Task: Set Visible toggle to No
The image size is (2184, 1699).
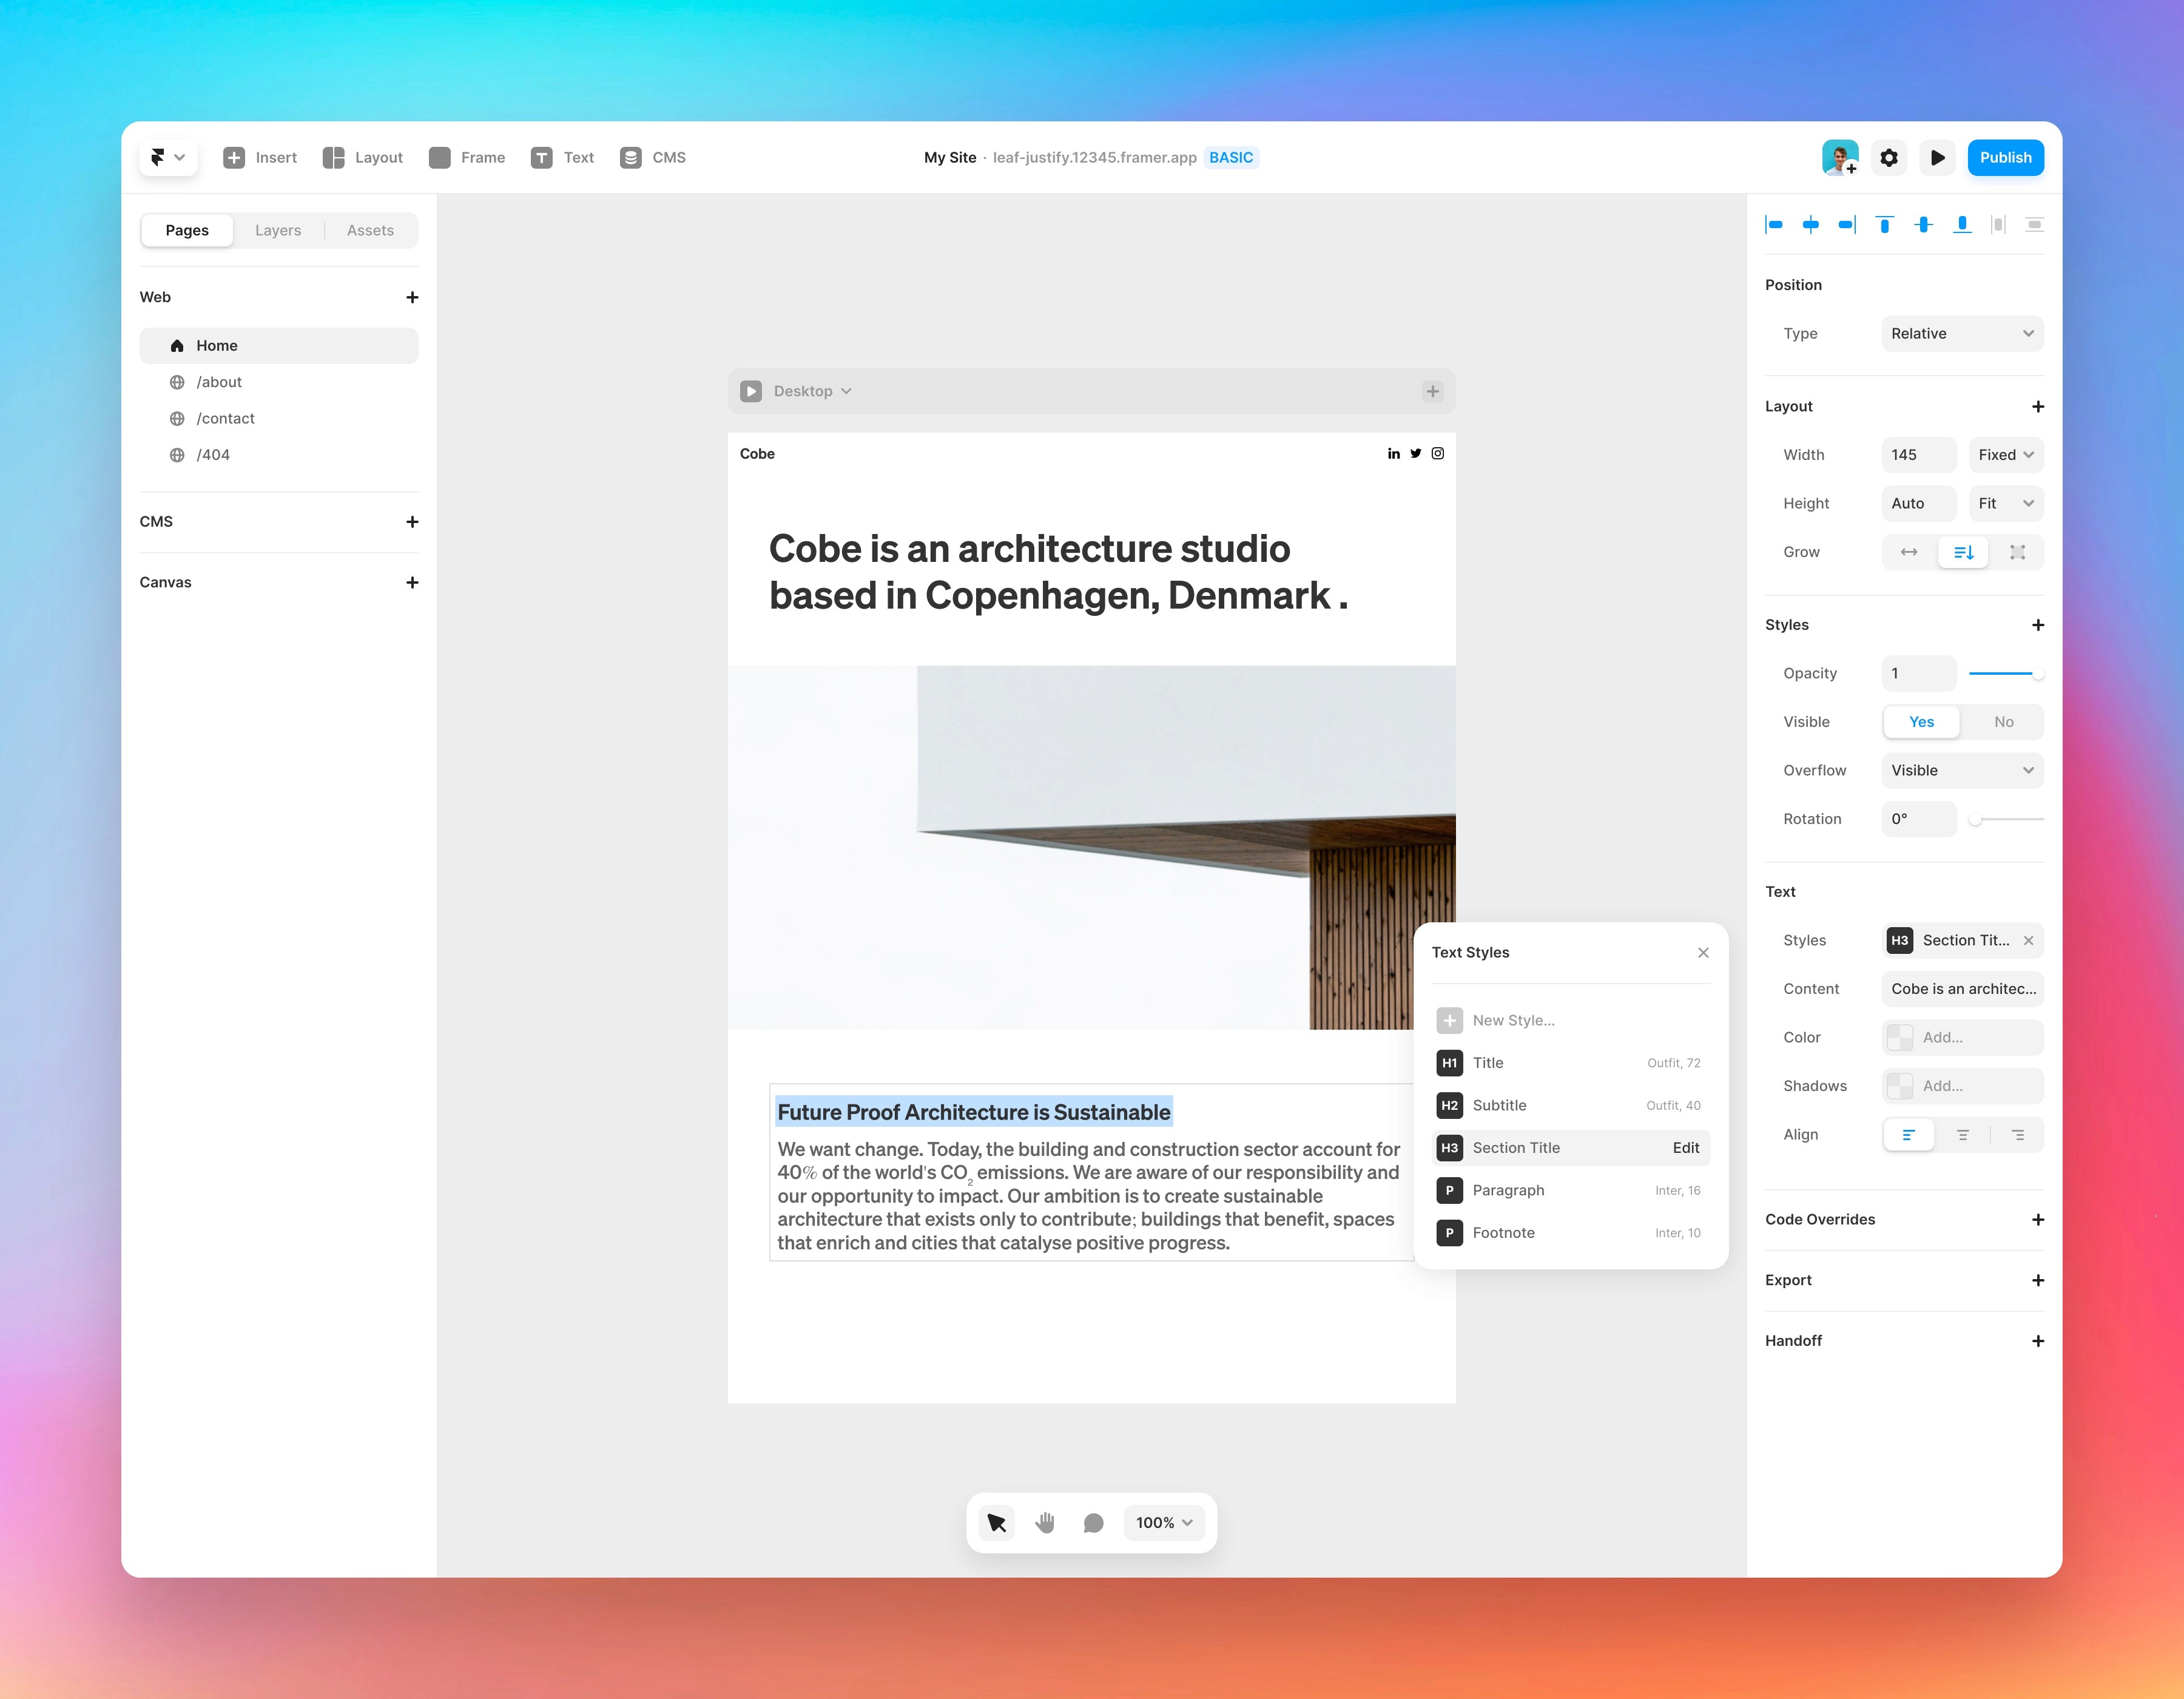Action: click(2003, 722)
